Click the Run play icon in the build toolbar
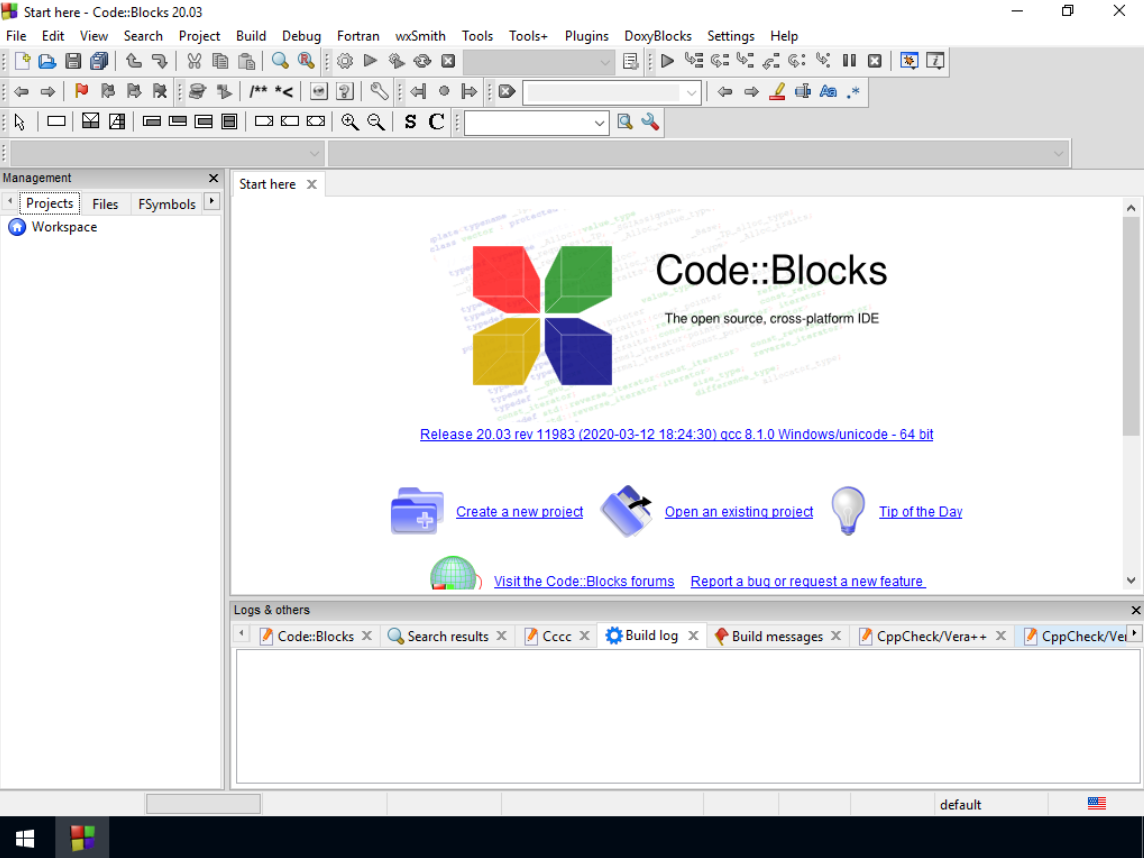Image resolution: width=1144 pixels, height=858 pixels. click(371, 61)
